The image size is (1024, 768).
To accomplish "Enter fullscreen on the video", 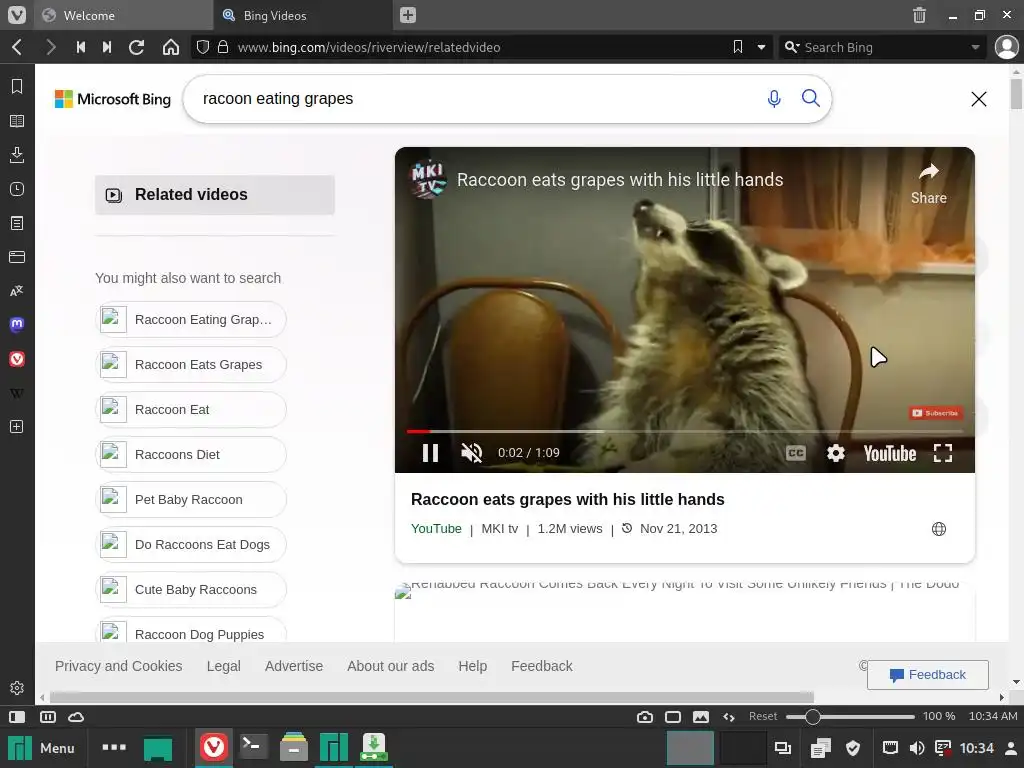I will (943, 453).
